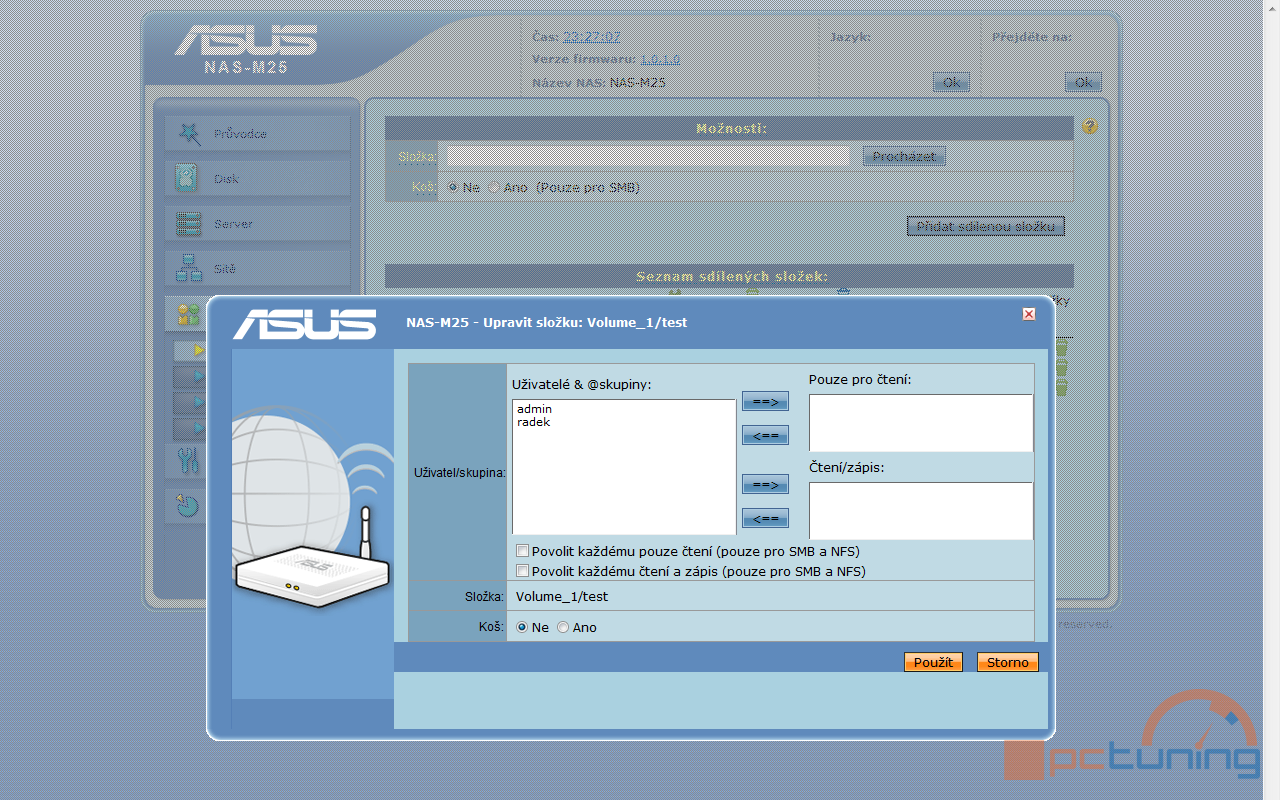Viewport: 1280px width, 800px height.
Task: Click the yellow help question mark icon
Action: click(x=1090, y=126)
